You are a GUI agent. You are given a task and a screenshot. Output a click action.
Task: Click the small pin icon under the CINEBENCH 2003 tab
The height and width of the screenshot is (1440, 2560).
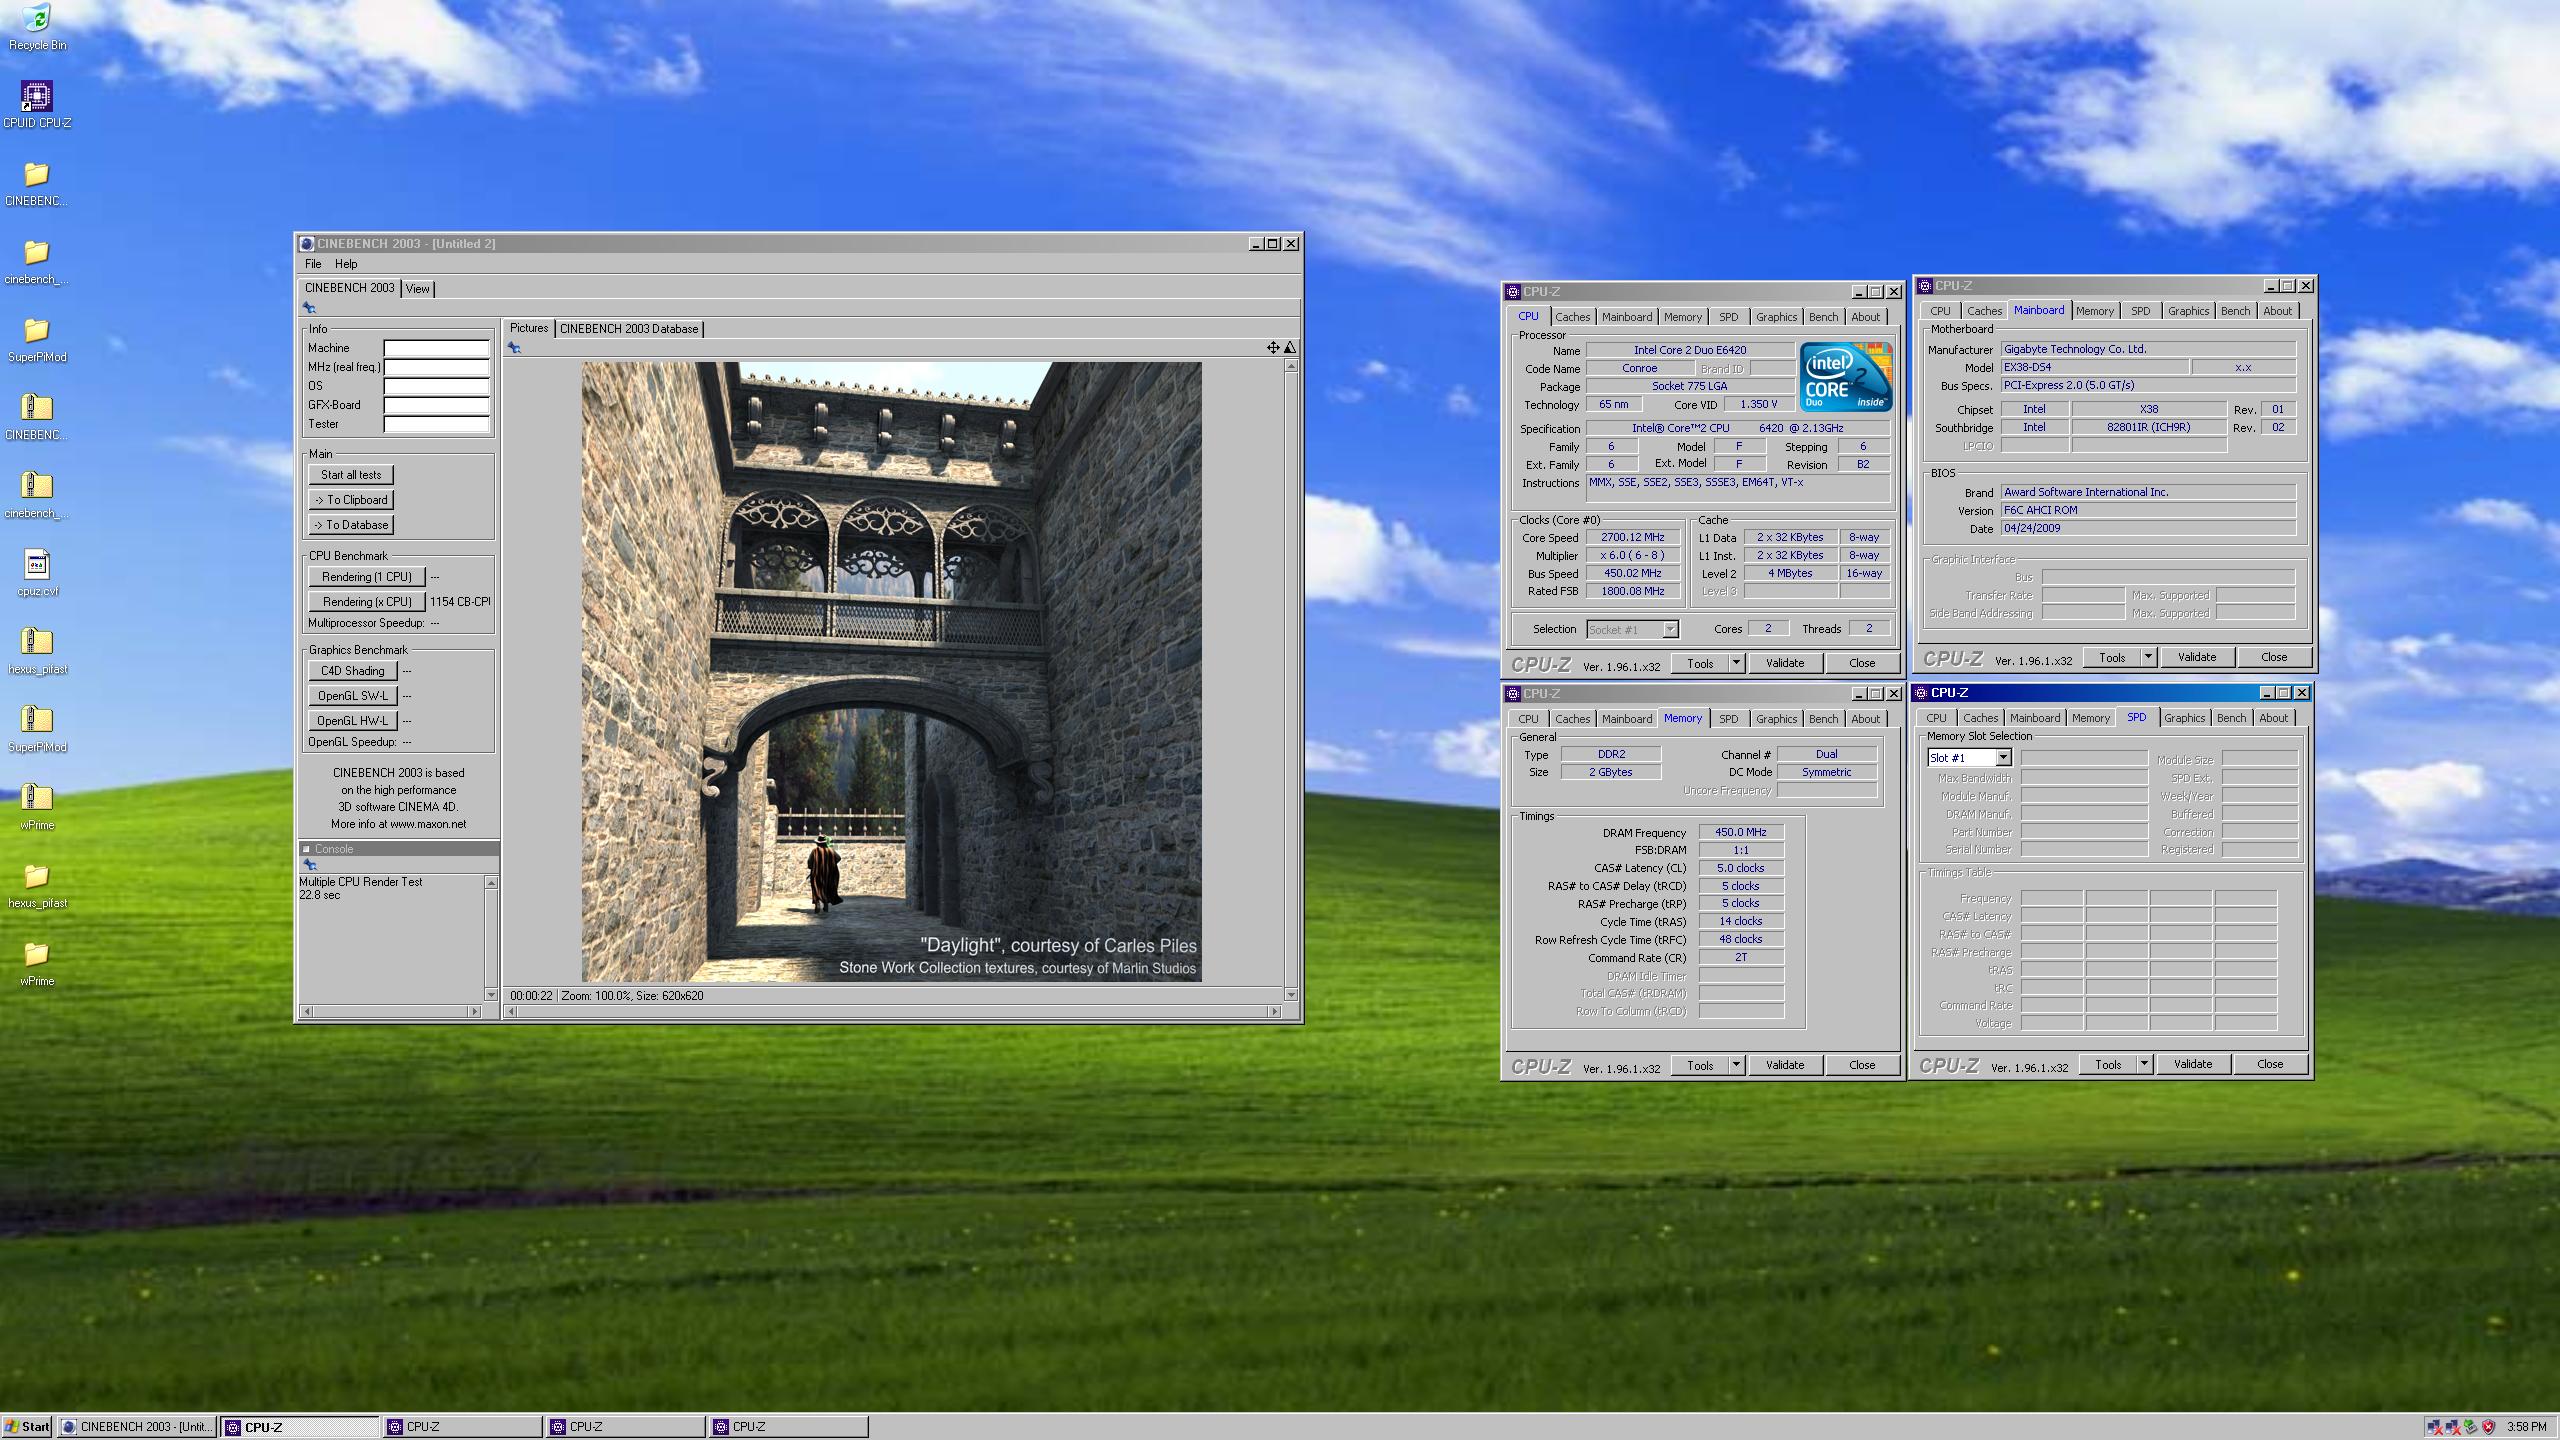(x=310, y=308)
